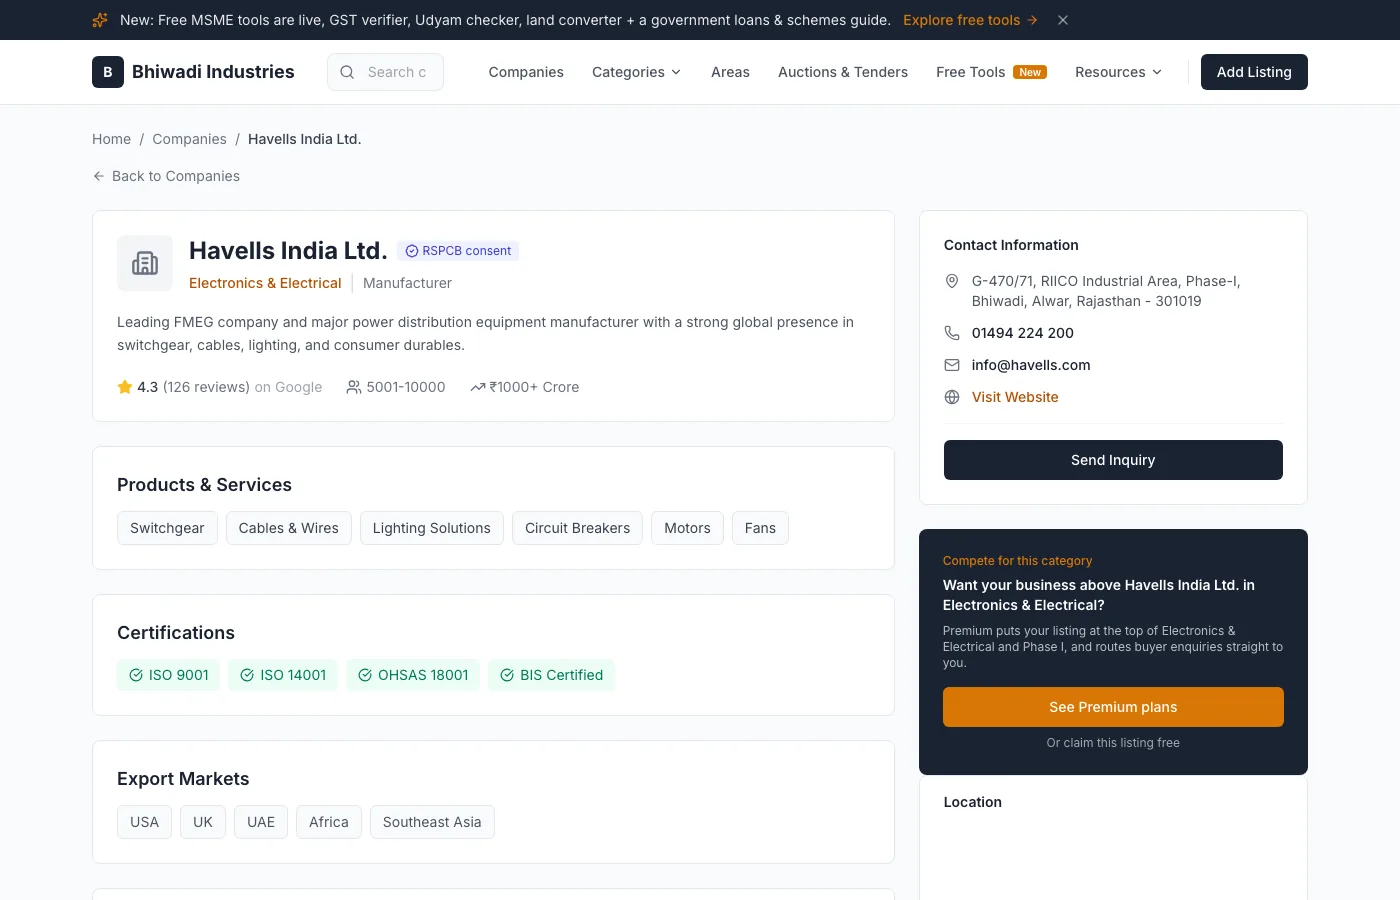Click the website globe icon

tap(952, 397)
